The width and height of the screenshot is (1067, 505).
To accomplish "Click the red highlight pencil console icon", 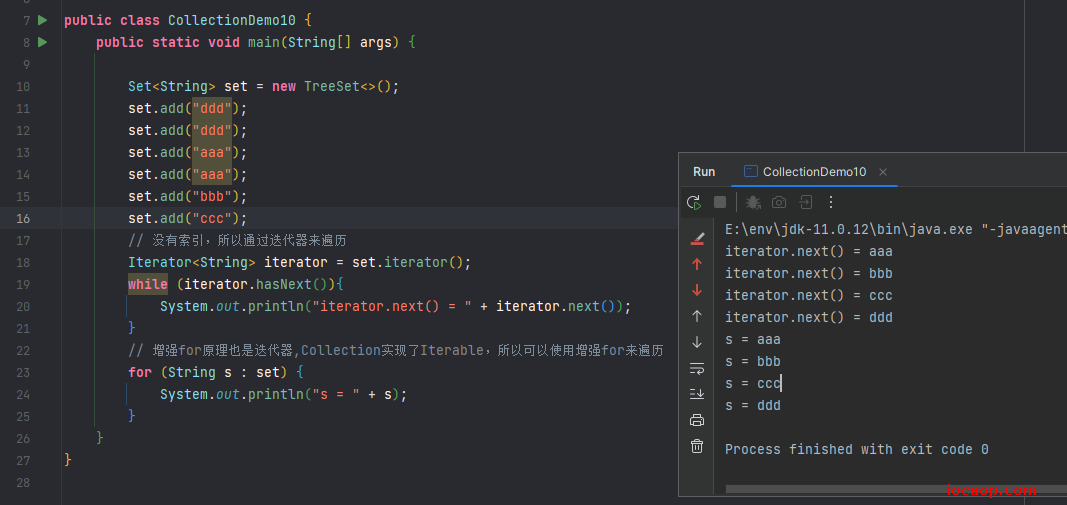I will pyautogui.click(x=697, y=238).
